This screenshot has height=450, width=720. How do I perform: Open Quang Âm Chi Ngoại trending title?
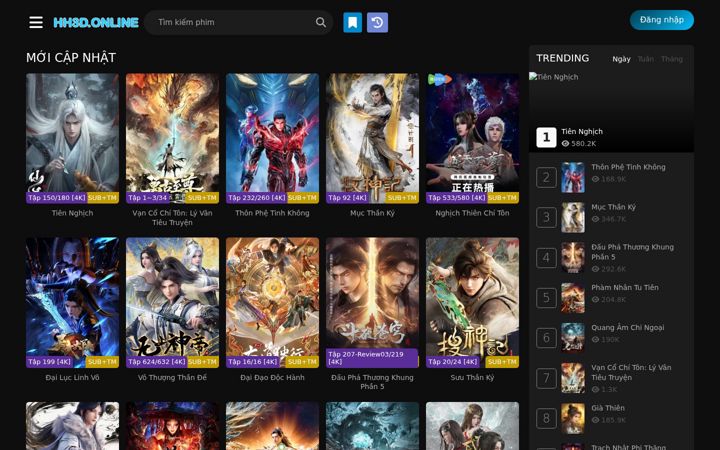click(628, 327)
